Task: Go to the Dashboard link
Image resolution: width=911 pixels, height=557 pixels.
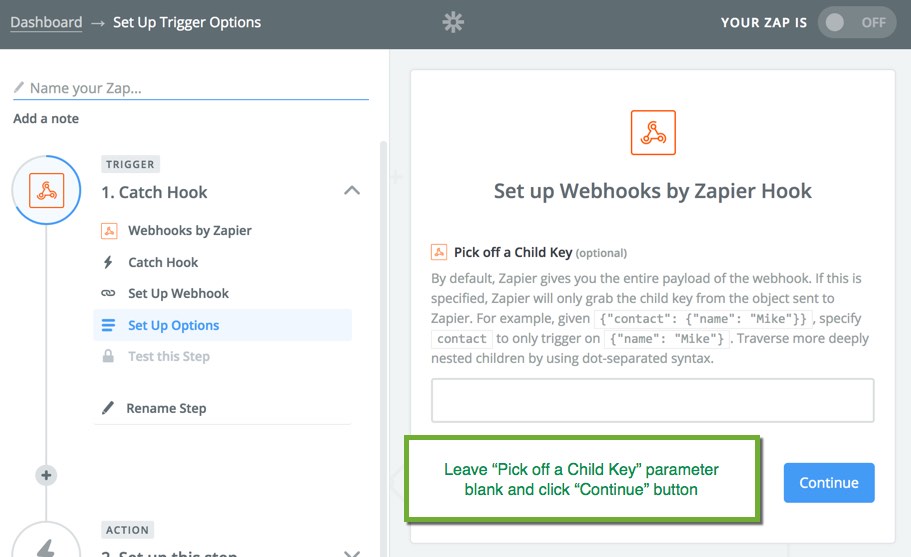Action: pos(46,22)
